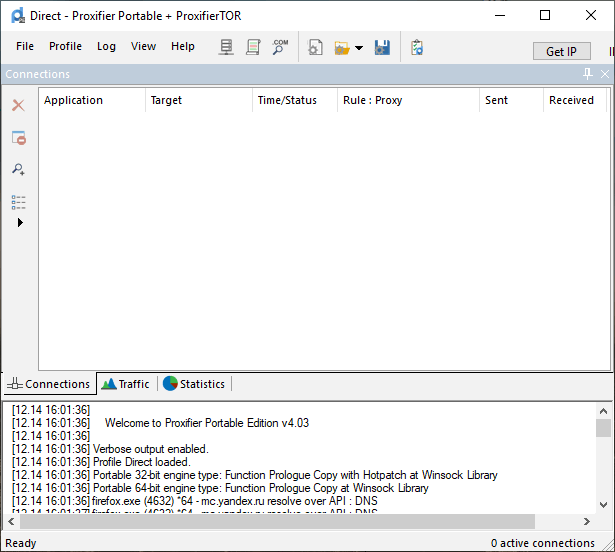Click horizontal scrollbar right arrow

click(x=586, y=521)
